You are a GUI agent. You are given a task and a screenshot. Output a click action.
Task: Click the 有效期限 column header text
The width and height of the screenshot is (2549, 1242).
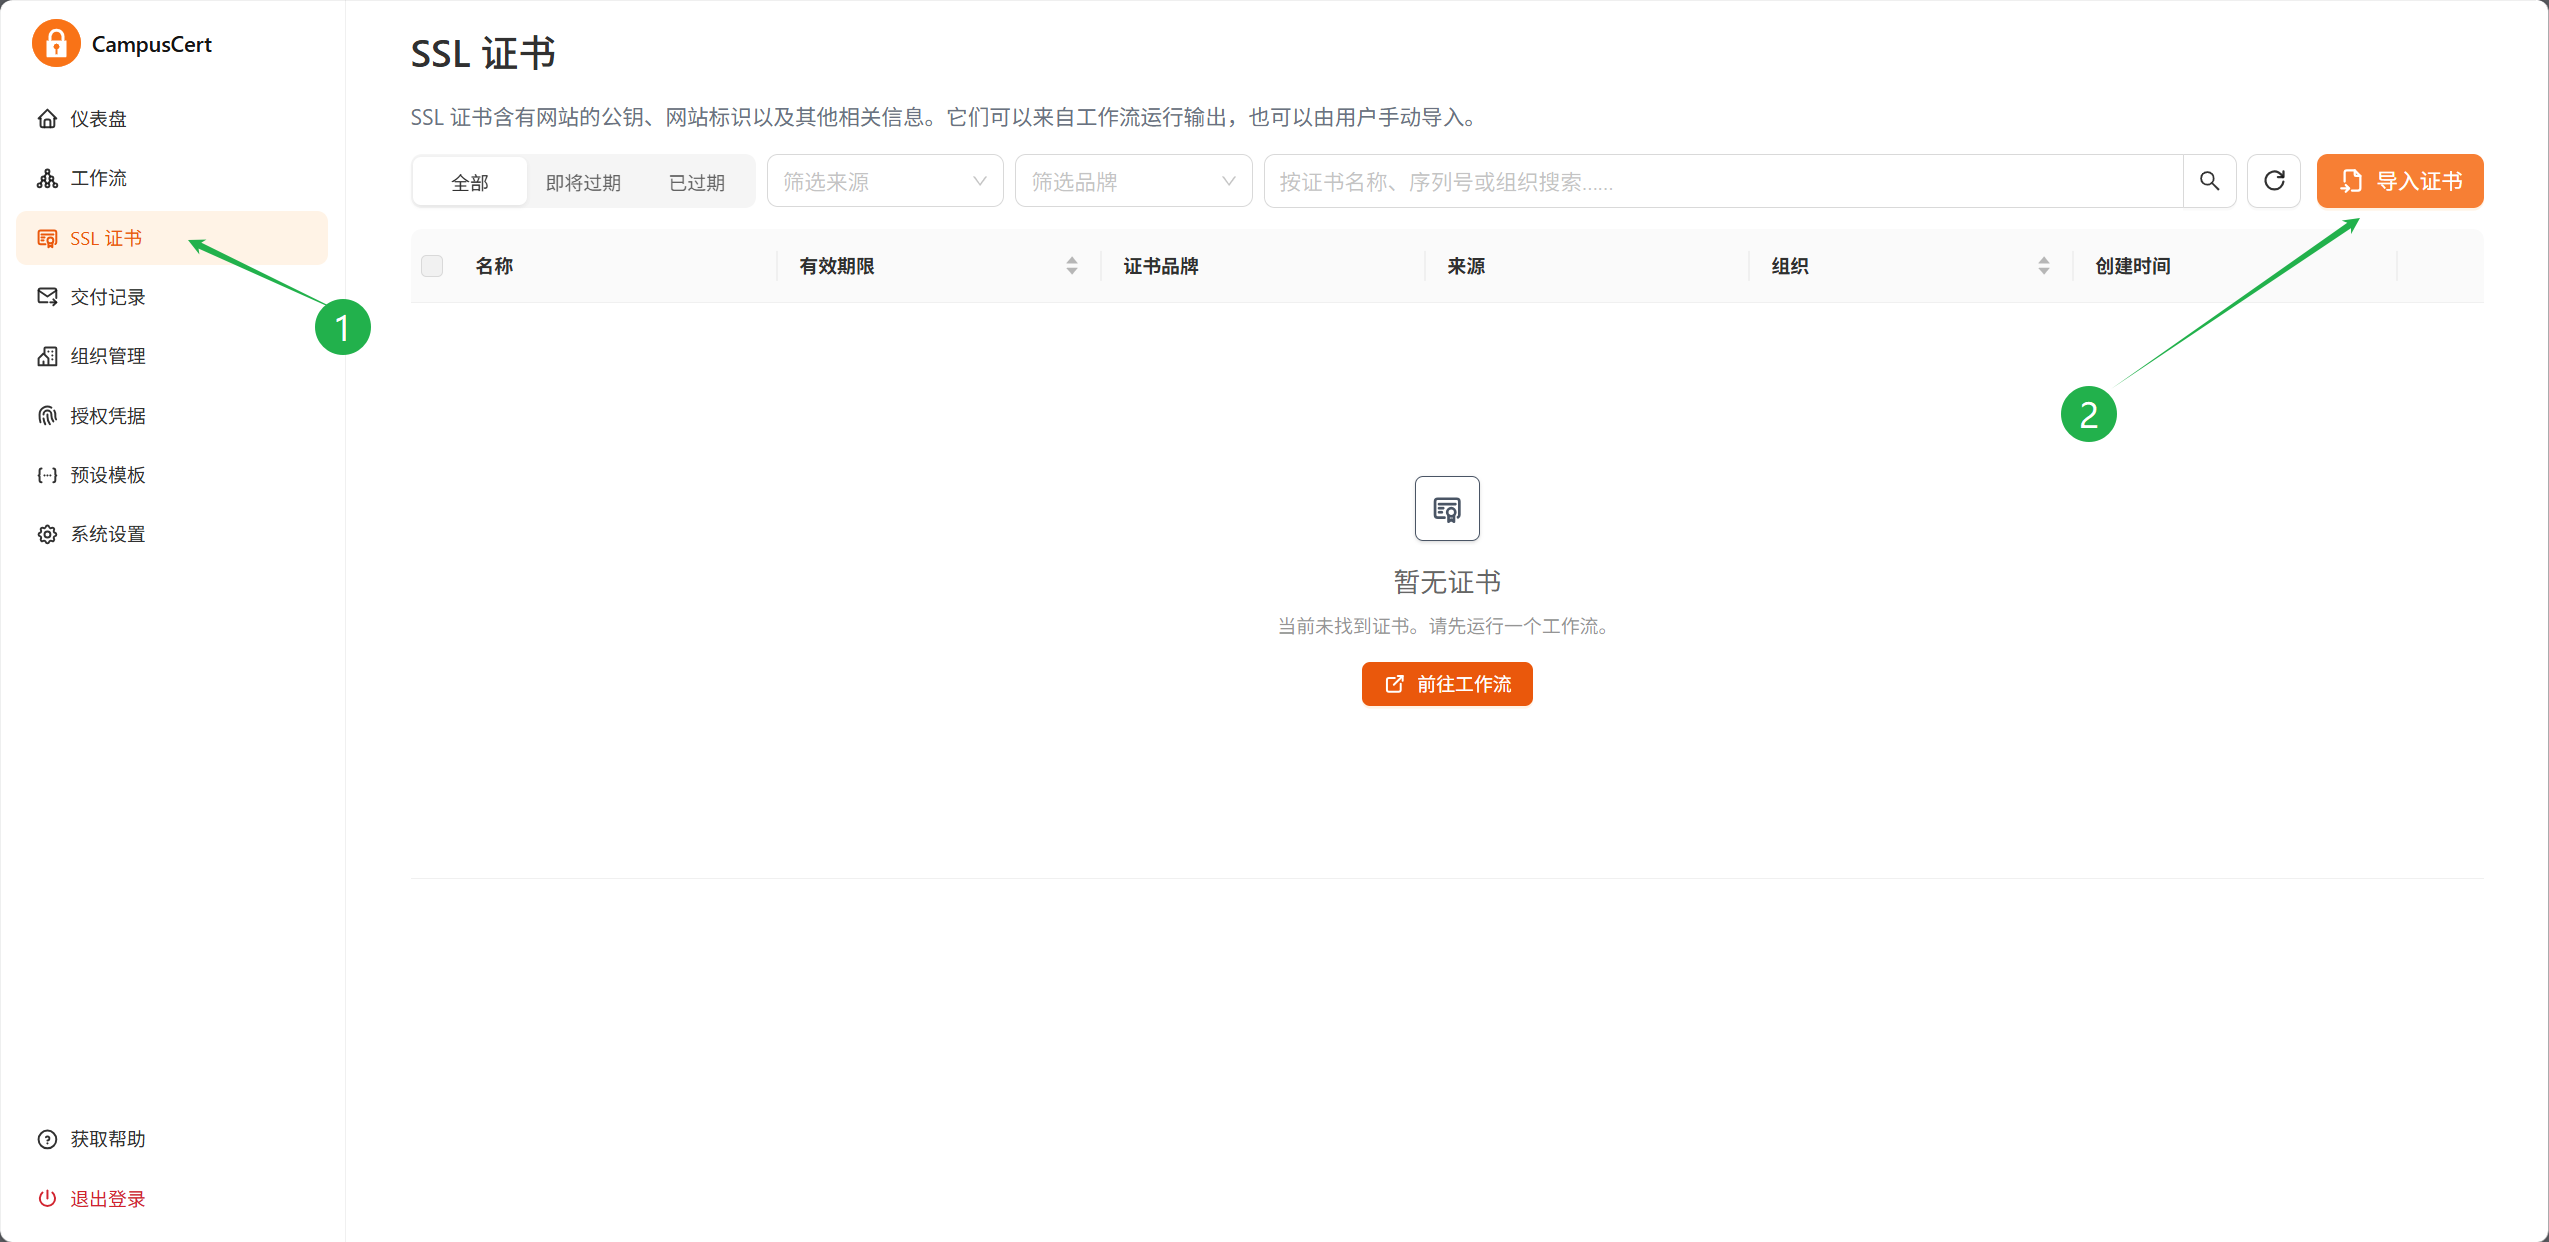tap(837, 266)
